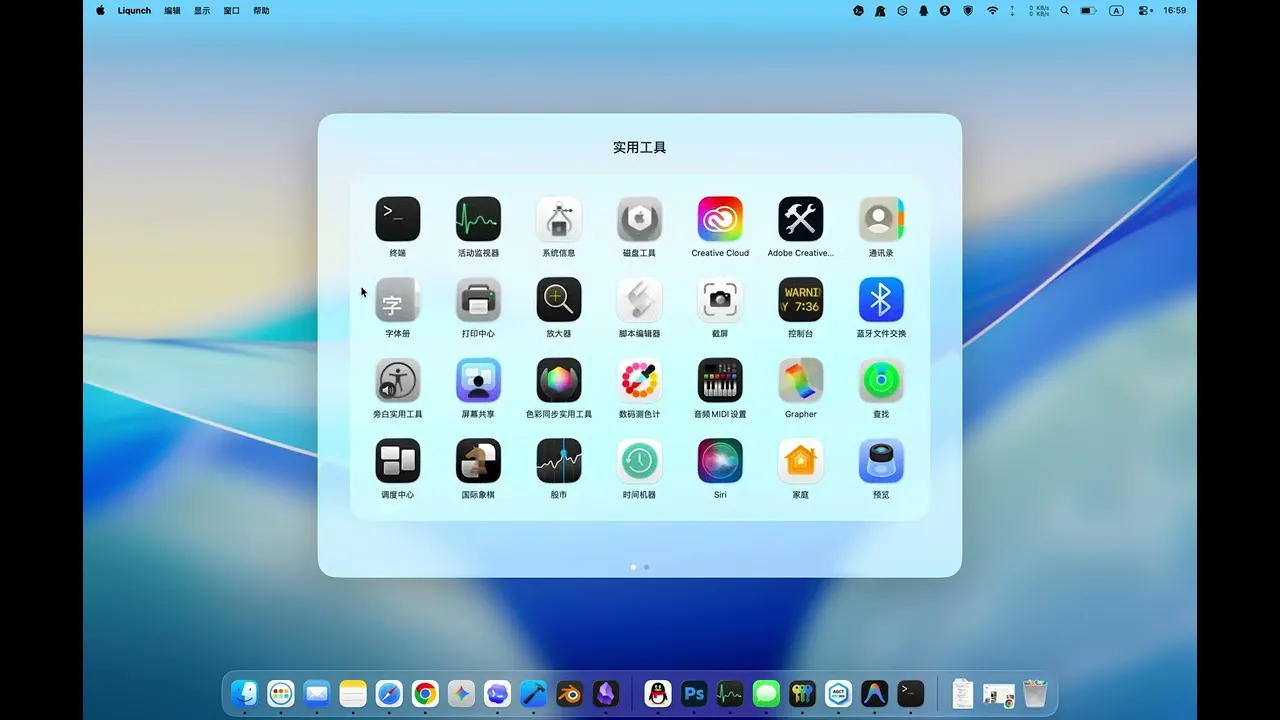Open the 帮助 menu

tap(261, 10)
